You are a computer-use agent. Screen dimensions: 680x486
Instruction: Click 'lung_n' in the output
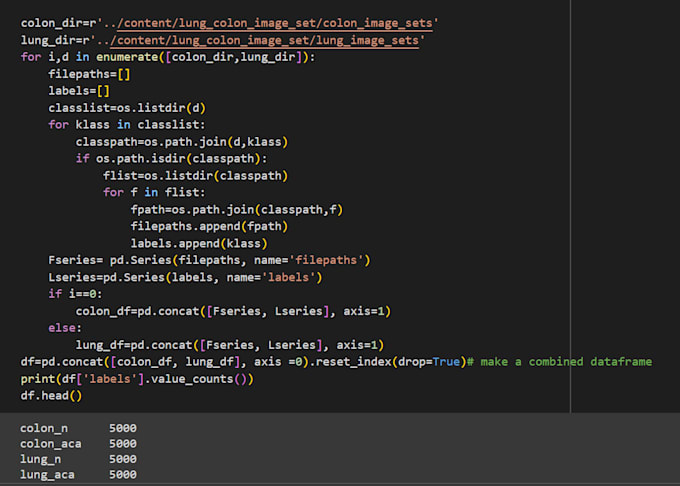point(40,459)
